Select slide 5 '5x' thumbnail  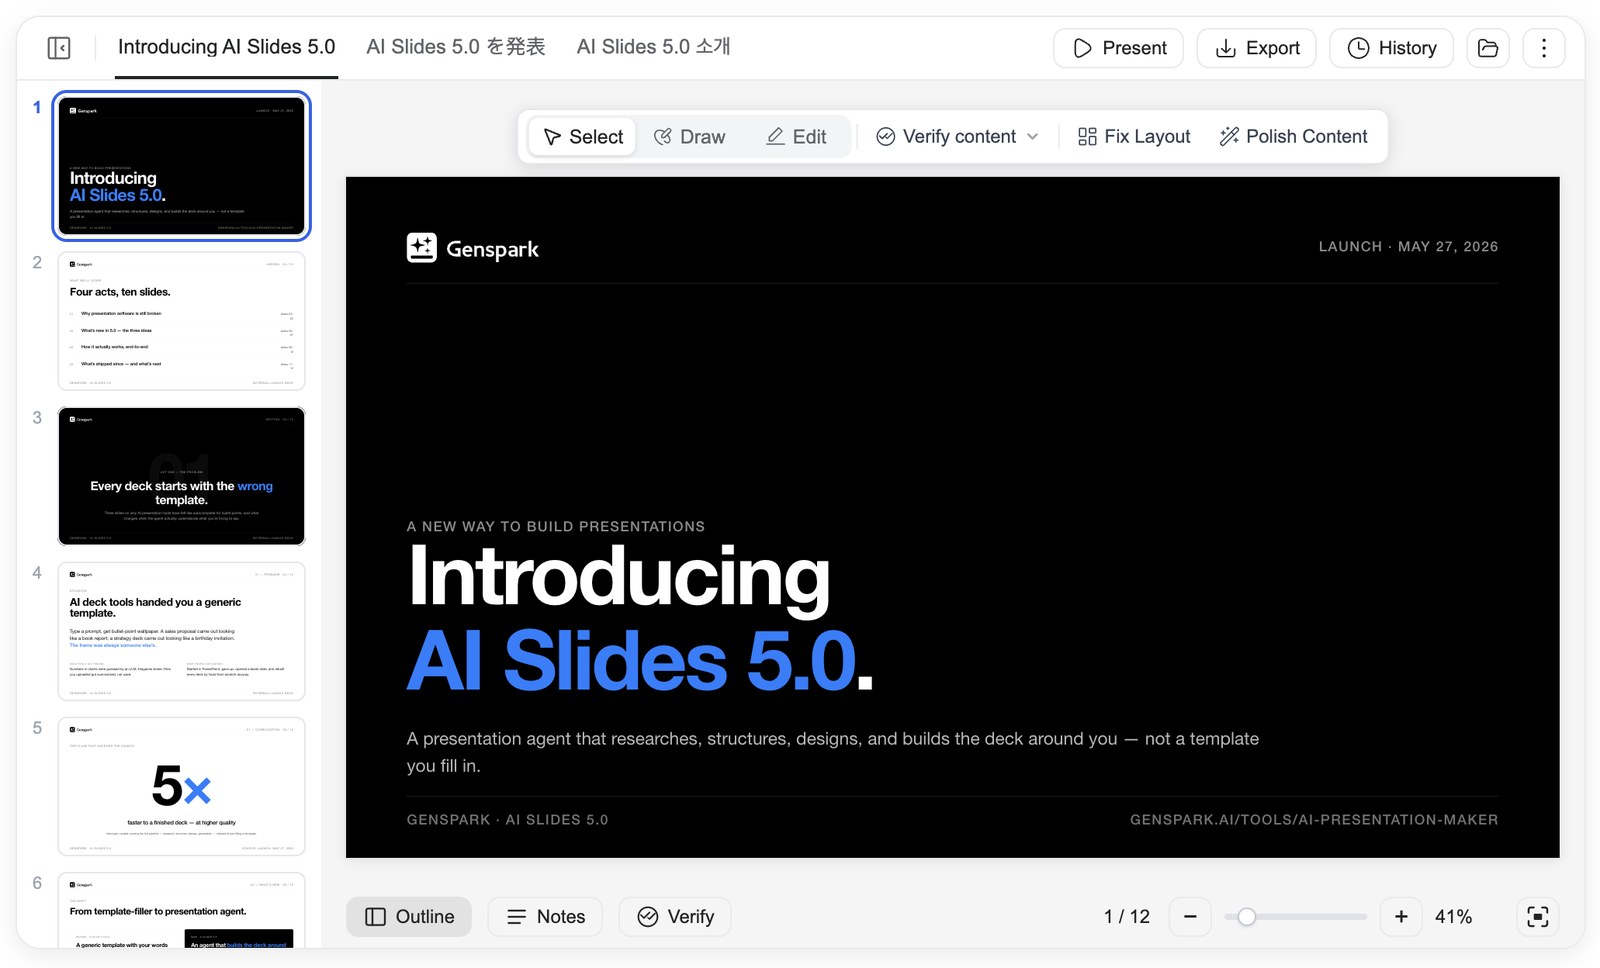coord(181,786)
